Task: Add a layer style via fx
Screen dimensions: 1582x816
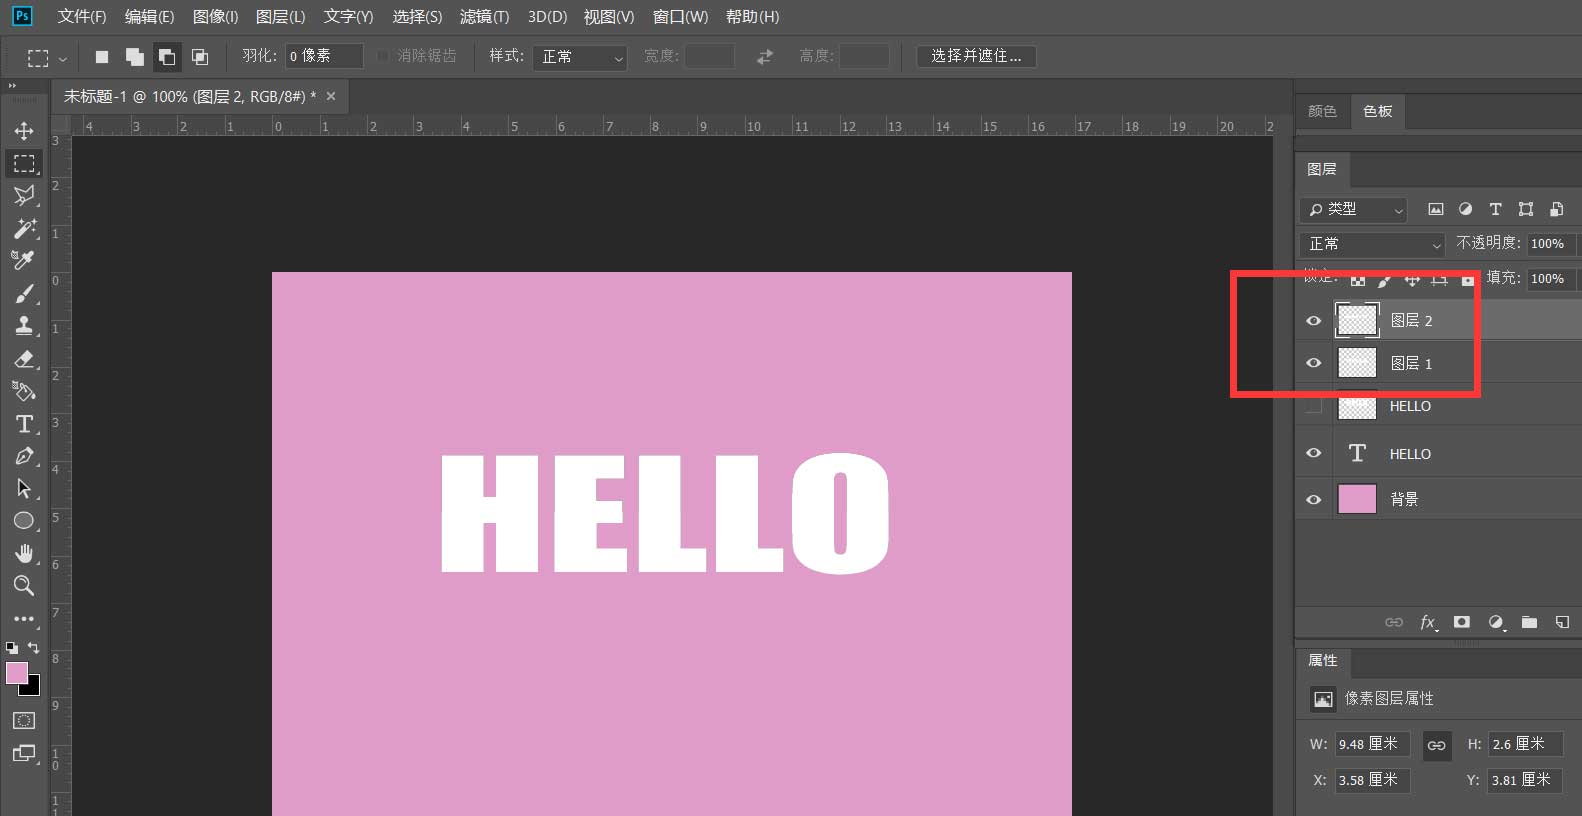Action: (x=1428, y=622)
